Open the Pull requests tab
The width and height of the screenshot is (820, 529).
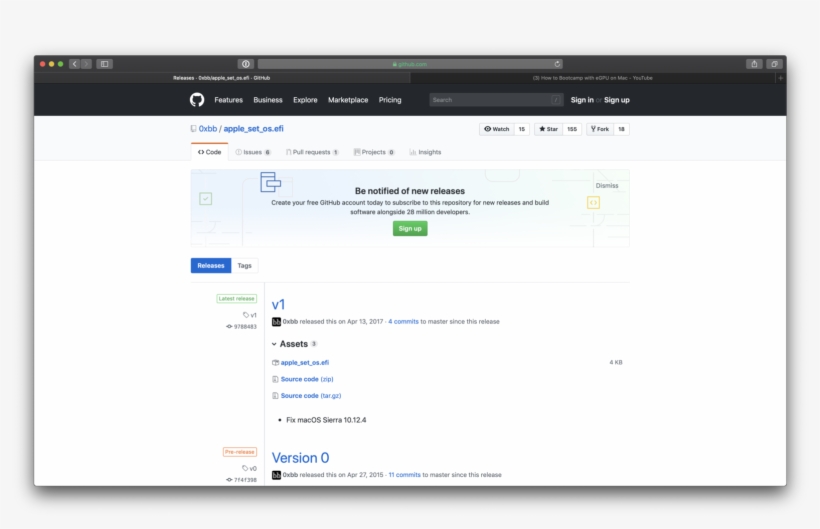click(x=312, y=152)
